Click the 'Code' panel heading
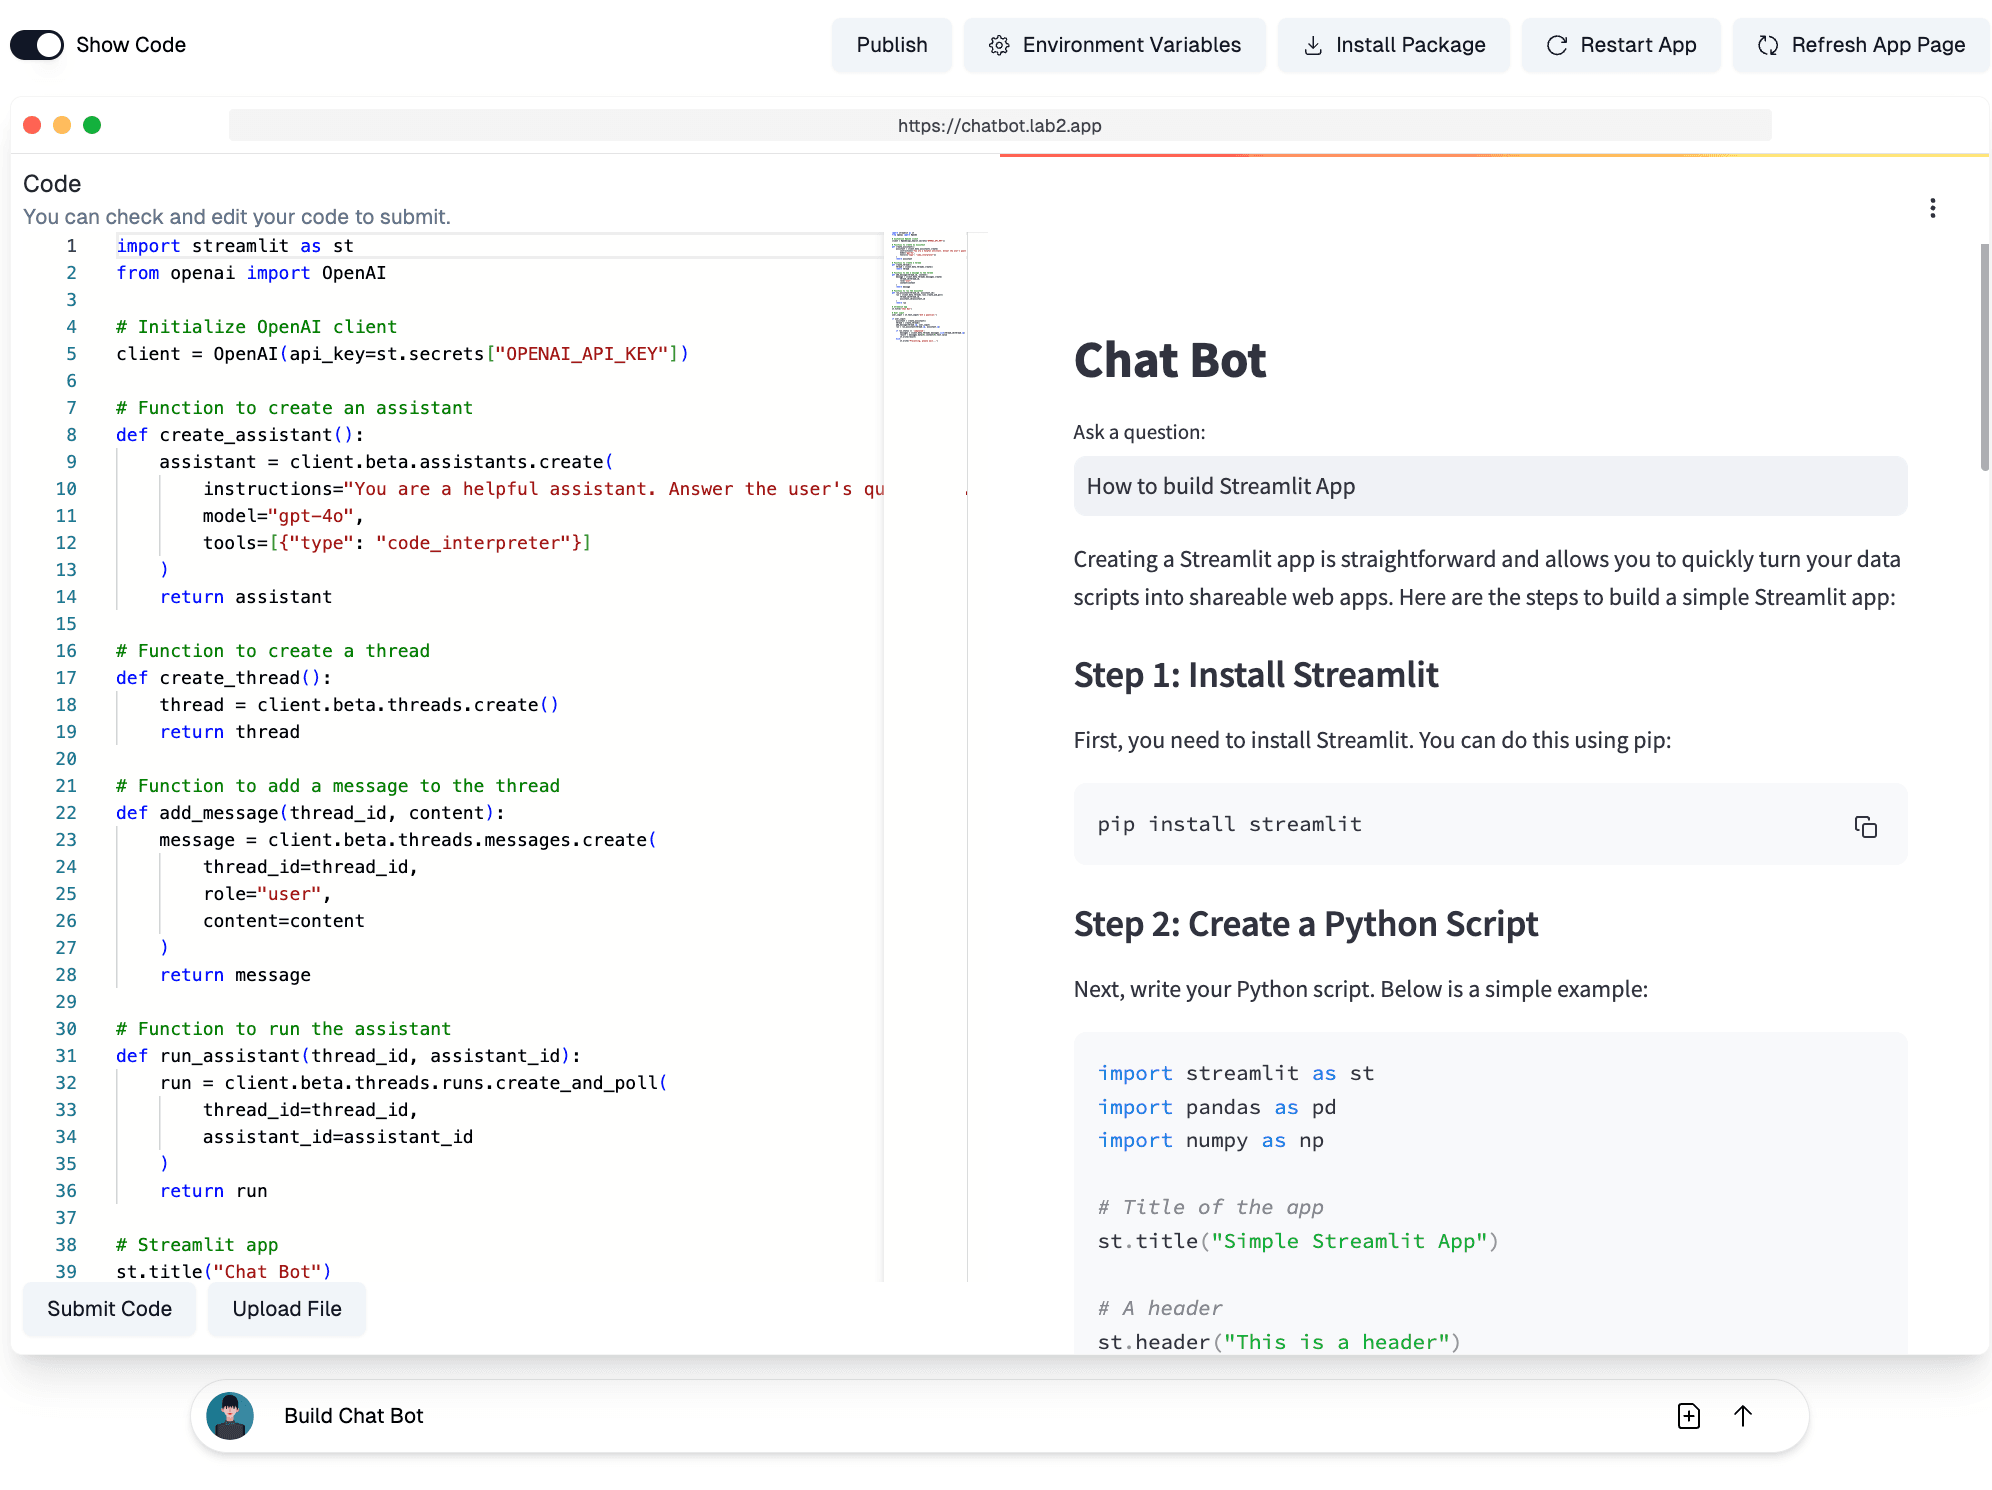The image size is (1992, 1490). [52, 184]
